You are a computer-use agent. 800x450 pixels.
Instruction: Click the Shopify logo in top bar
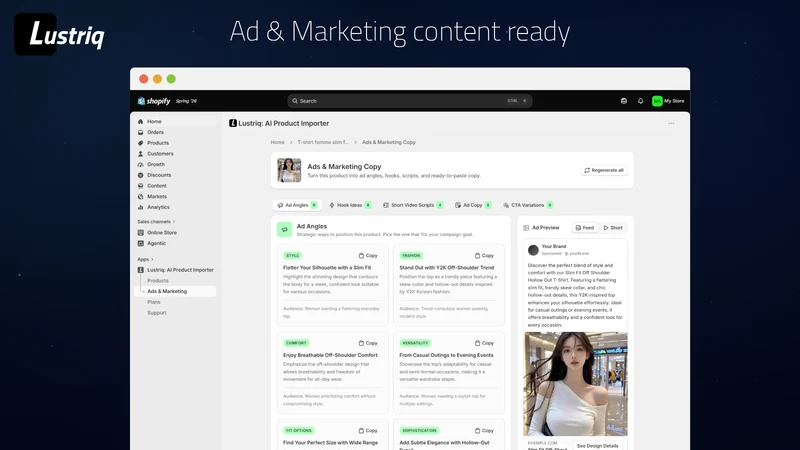(154, 101)
